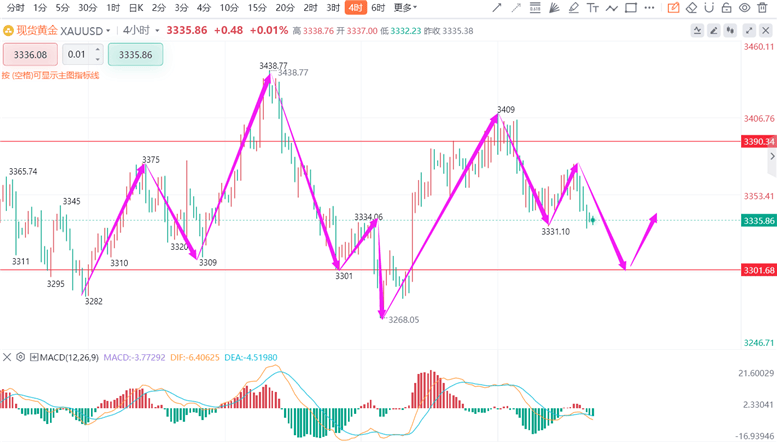Select the eraser tool
The width and height of the screenshot is (777, 444).
(691, 7)
